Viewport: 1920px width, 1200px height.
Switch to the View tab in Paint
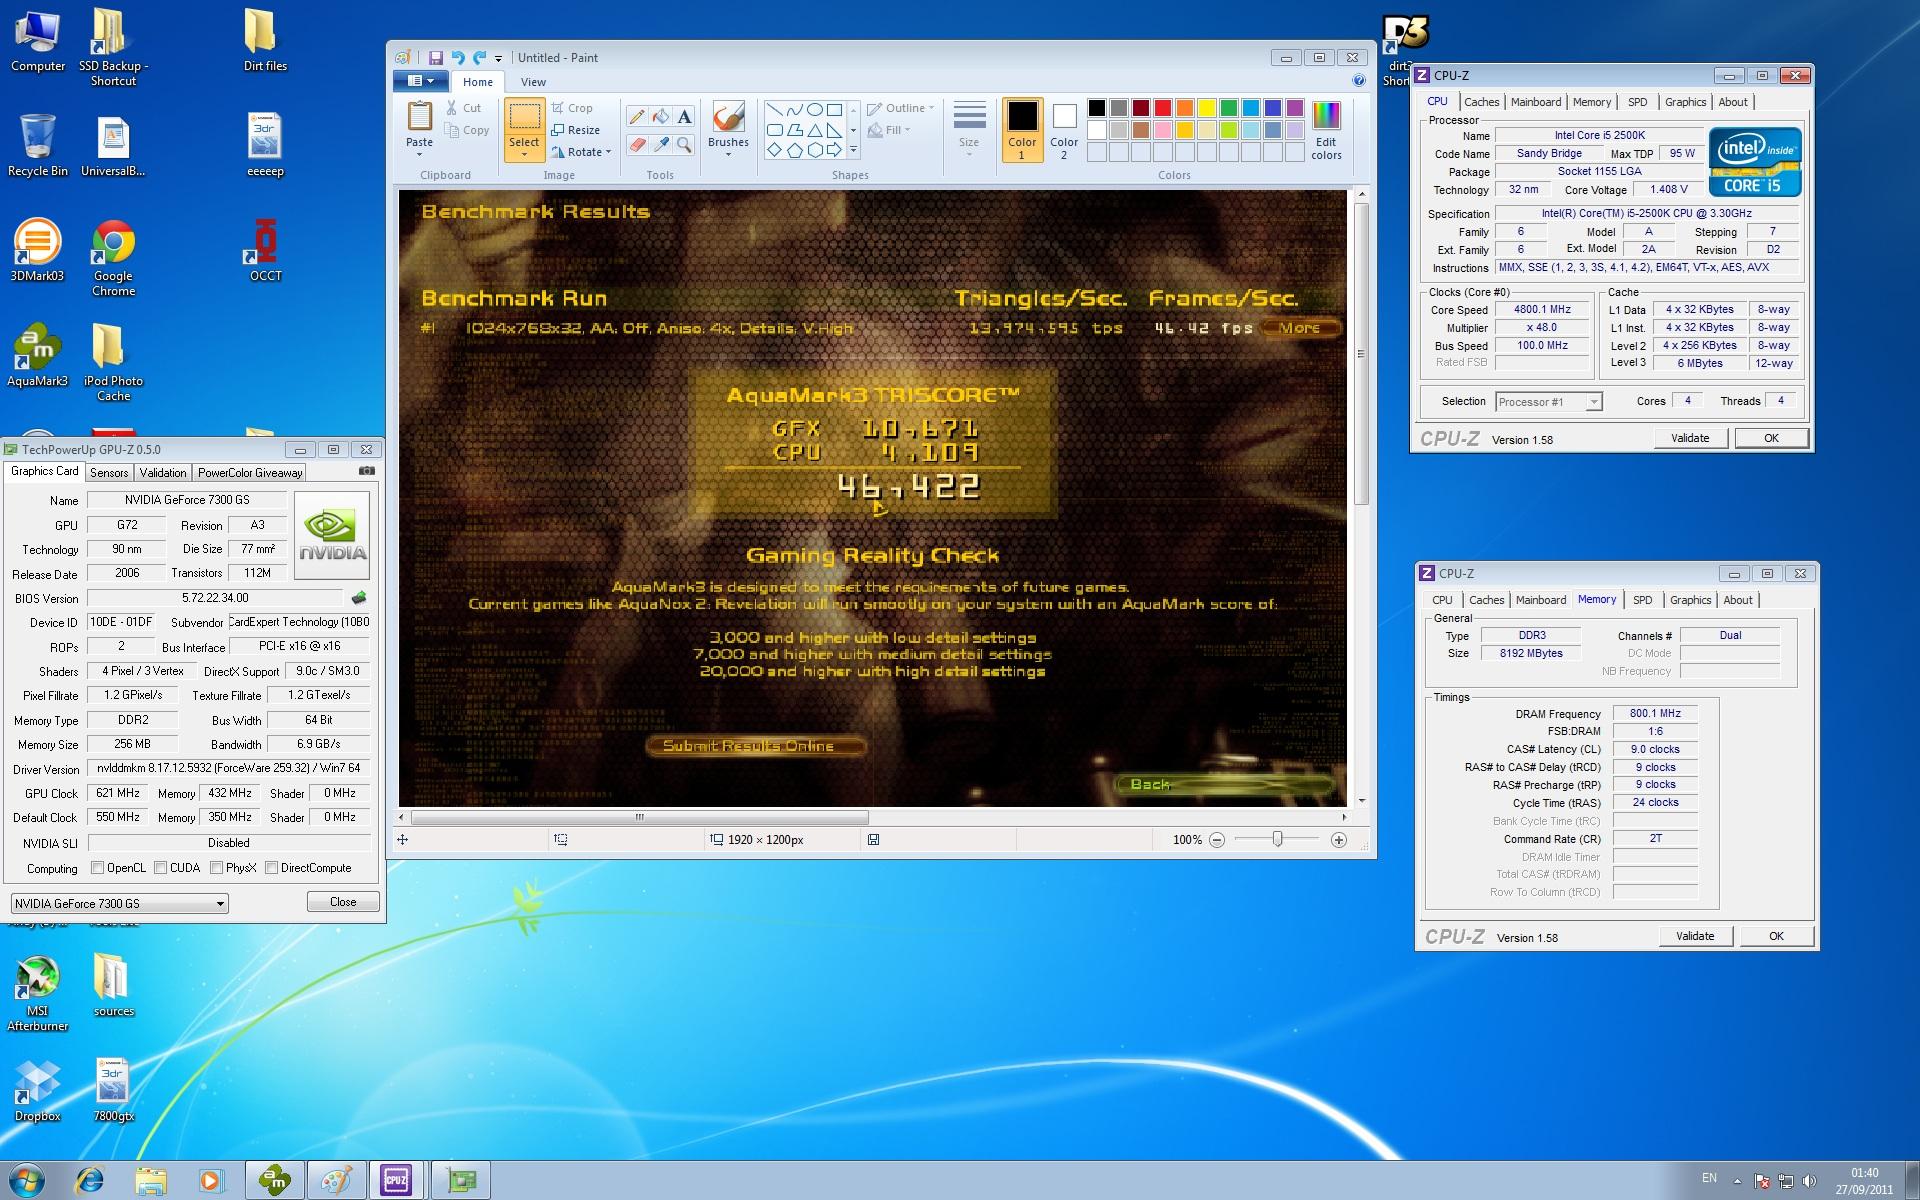pyautogui.click(x=533, y=82)
